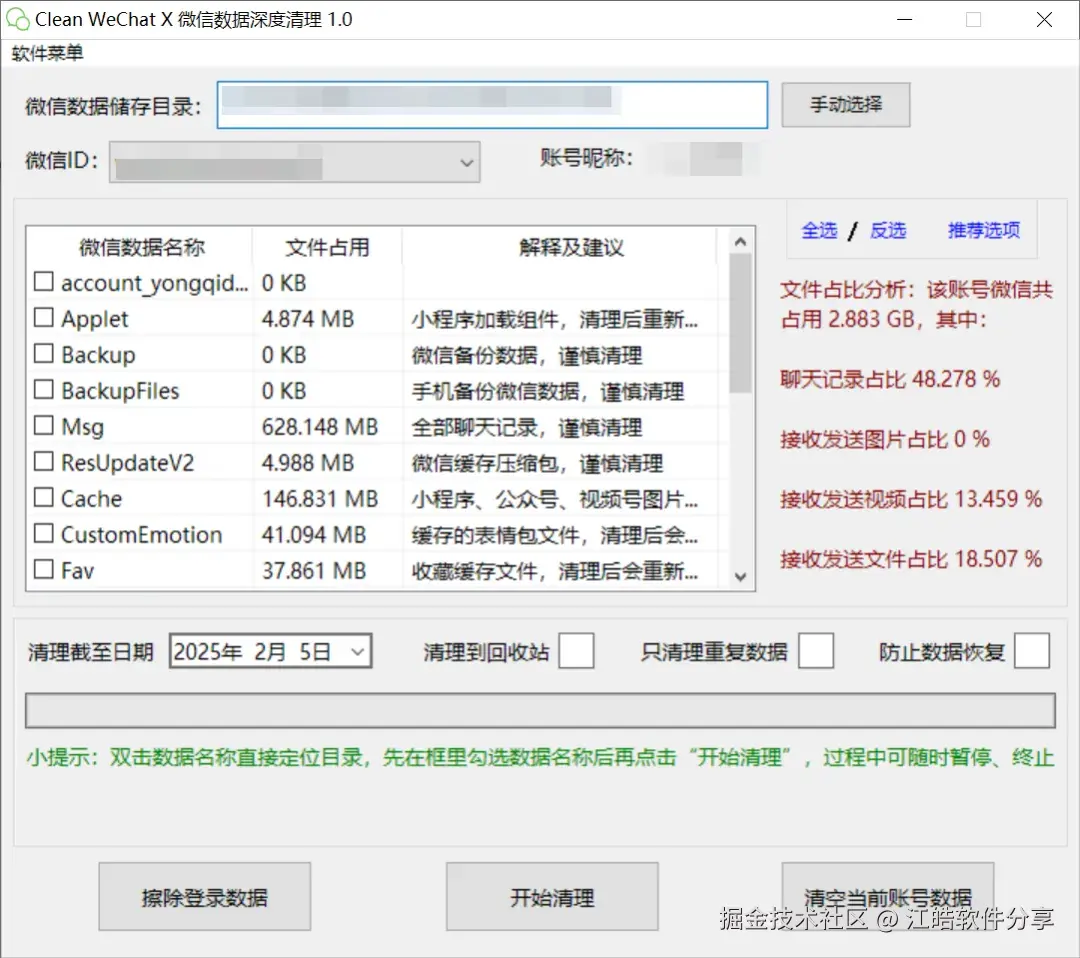1080x958 pixels.
Task: Click the CustomEmotion row name
Action: 141,534
